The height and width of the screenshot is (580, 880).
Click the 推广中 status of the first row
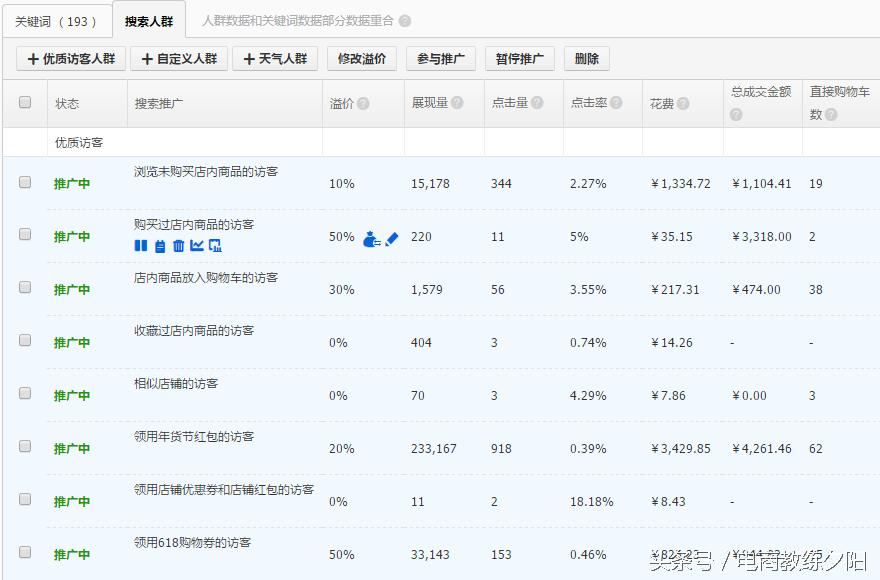coord(71,182)
